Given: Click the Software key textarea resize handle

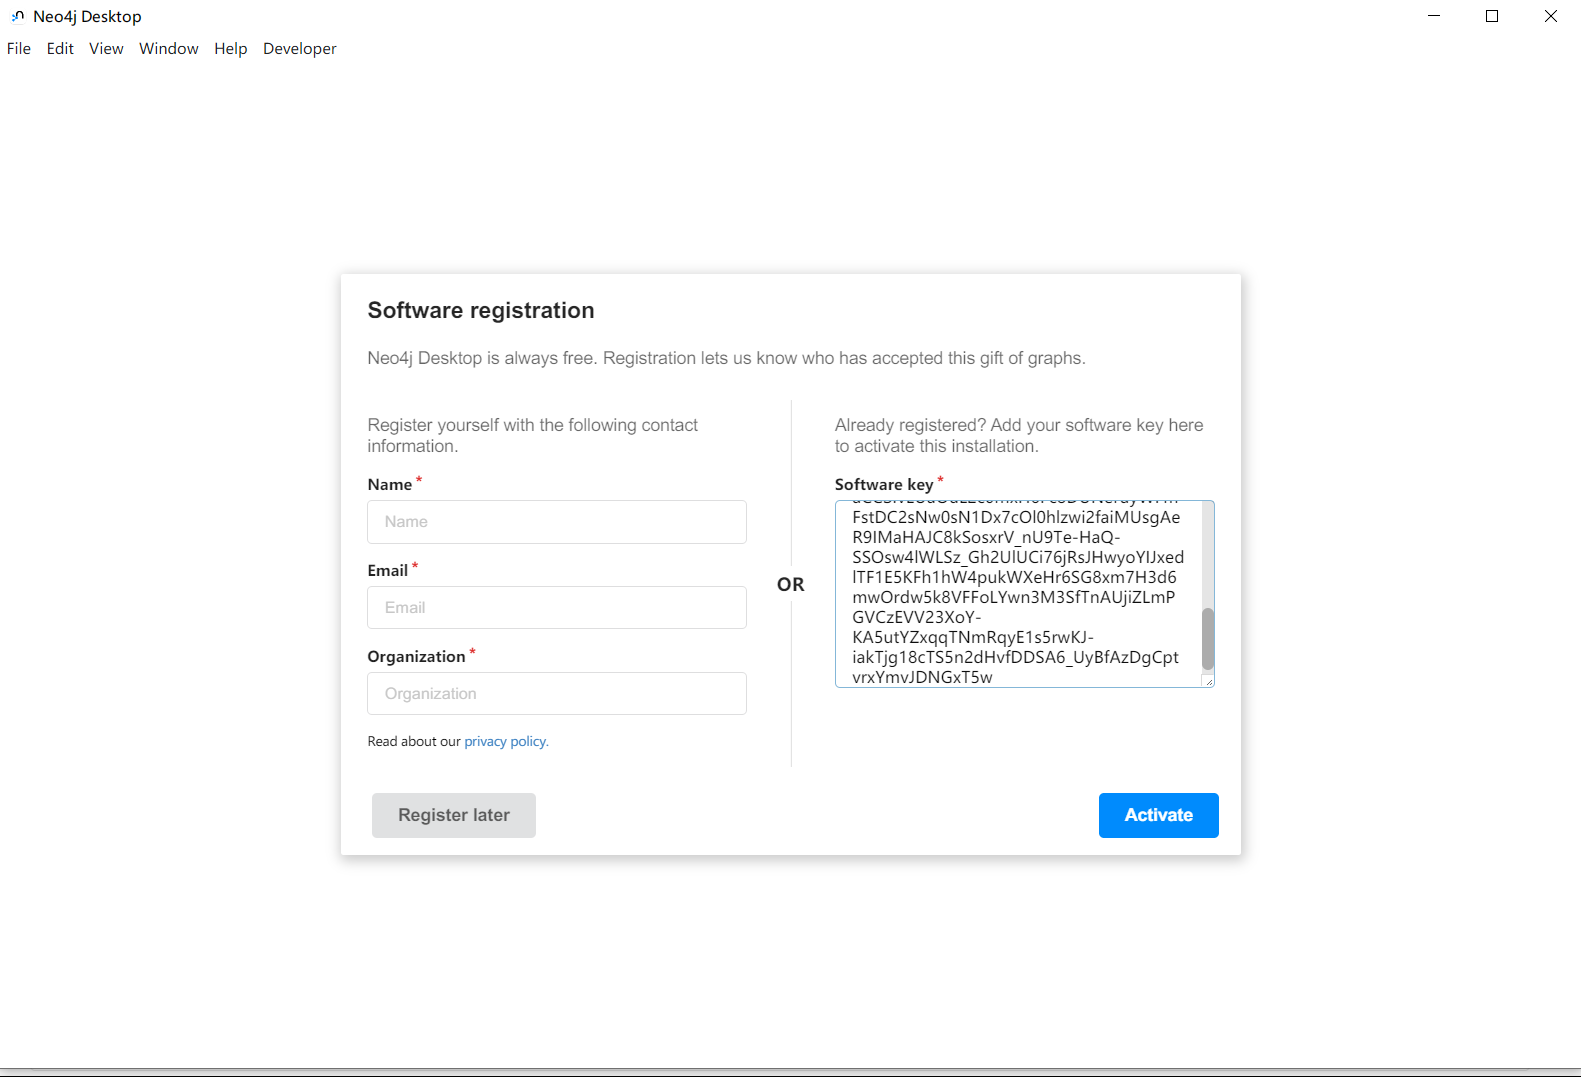Looking at the screenshot, I should 1208,681.
